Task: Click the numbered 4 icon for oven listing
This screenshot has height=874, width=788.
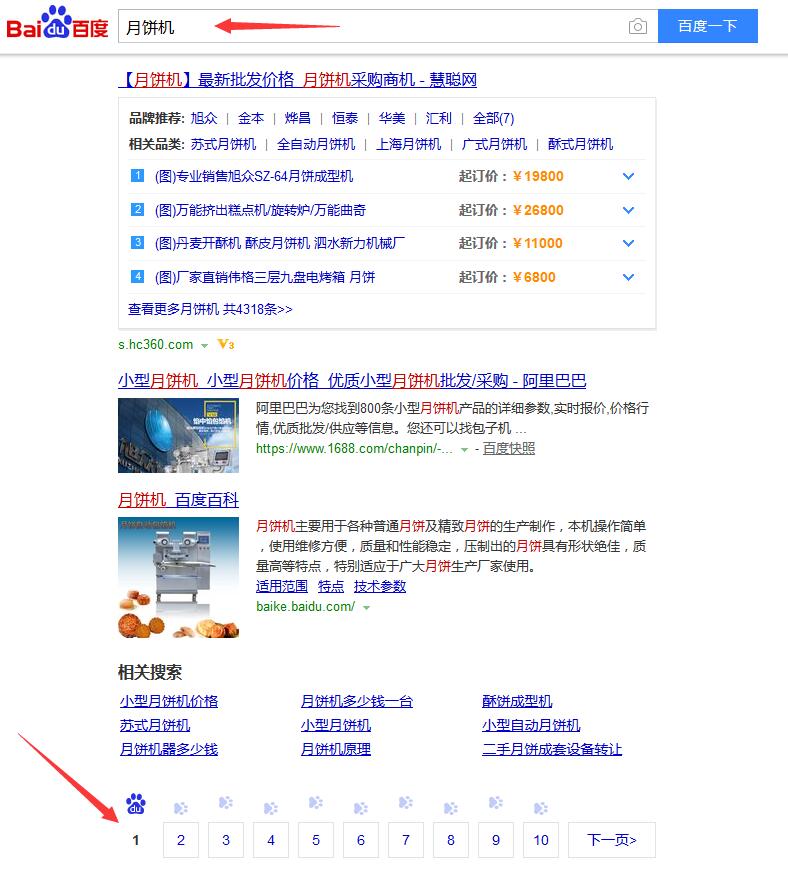Action: tap(137, 276)
